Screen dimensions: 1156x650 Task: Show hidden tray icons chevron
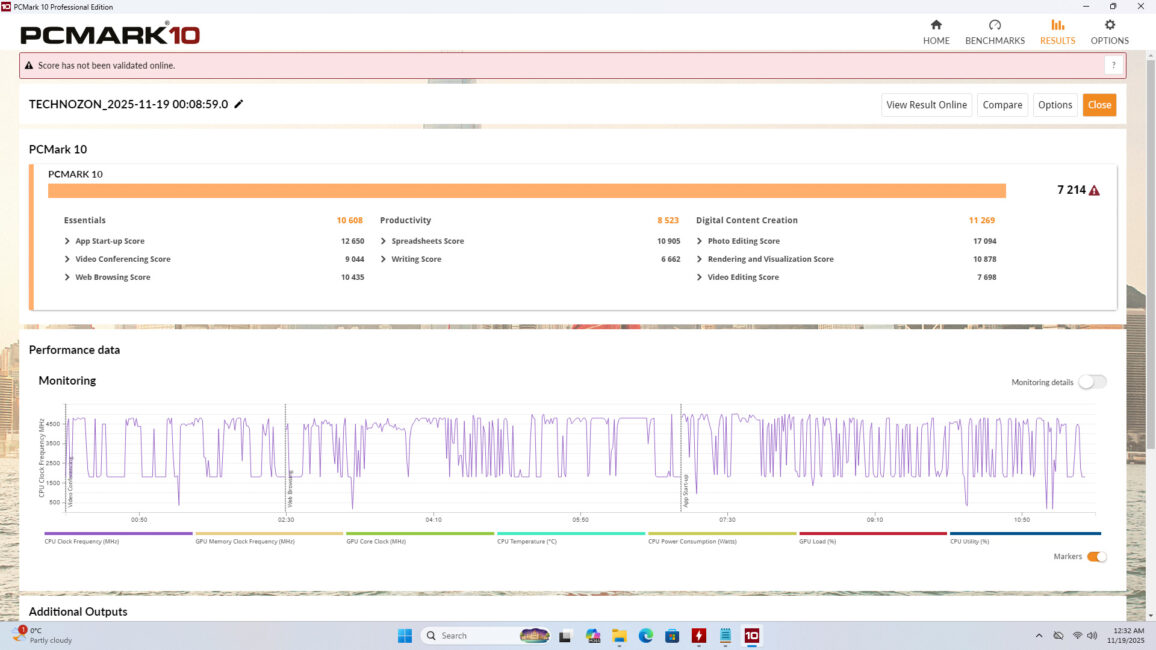pos(1039,635)
